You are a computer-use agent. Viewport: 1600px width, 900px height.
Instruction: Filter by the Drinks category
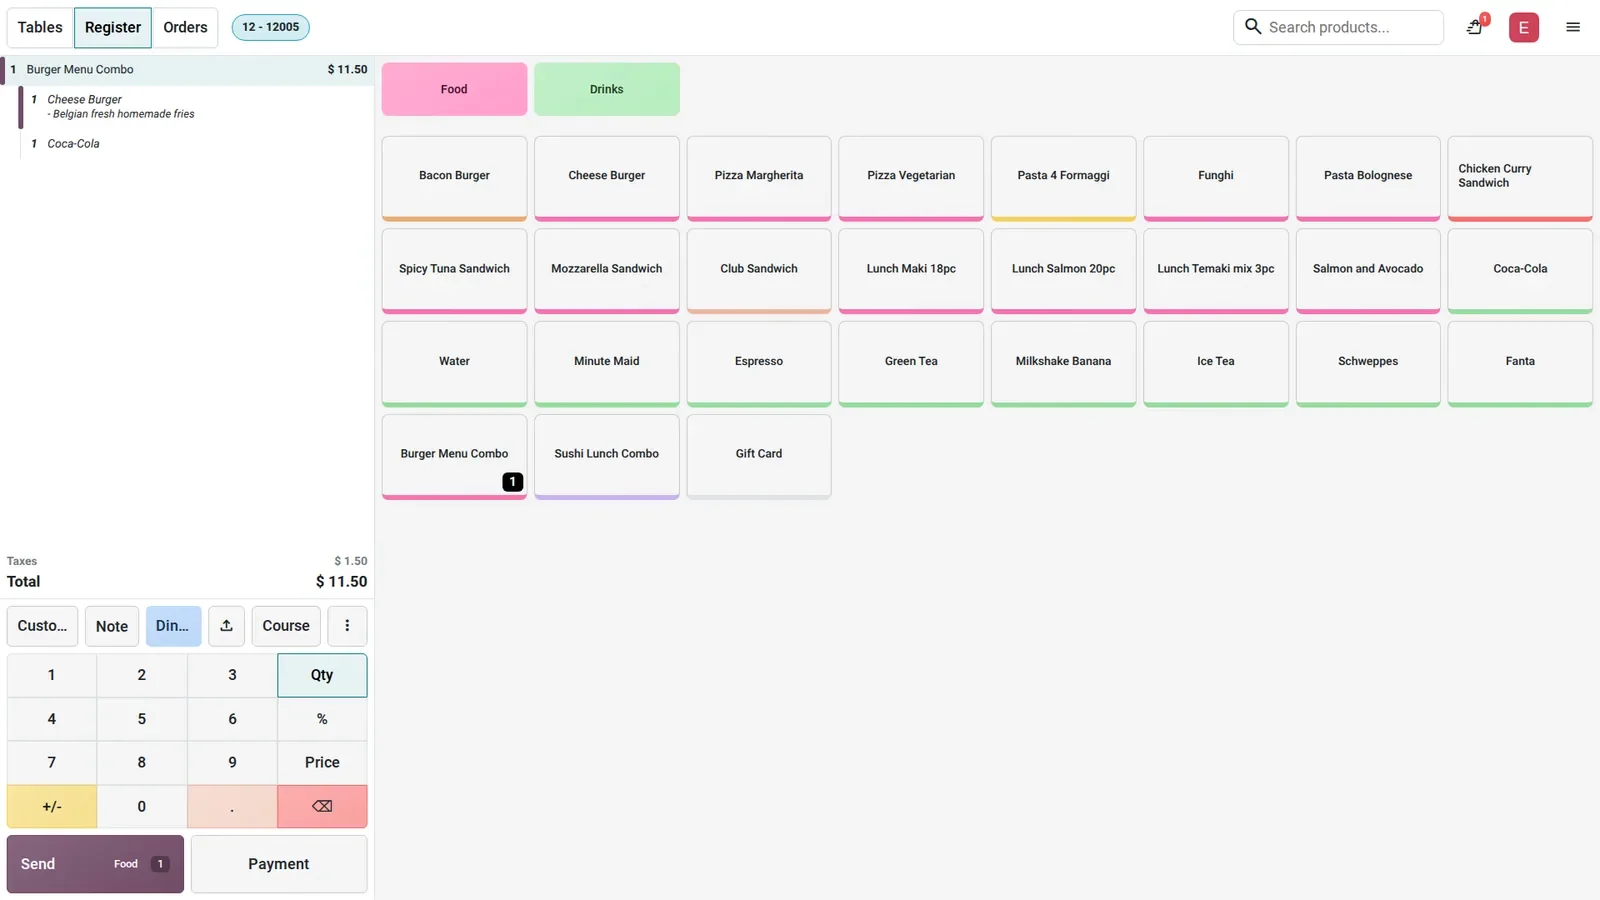[x=607, y=89]
